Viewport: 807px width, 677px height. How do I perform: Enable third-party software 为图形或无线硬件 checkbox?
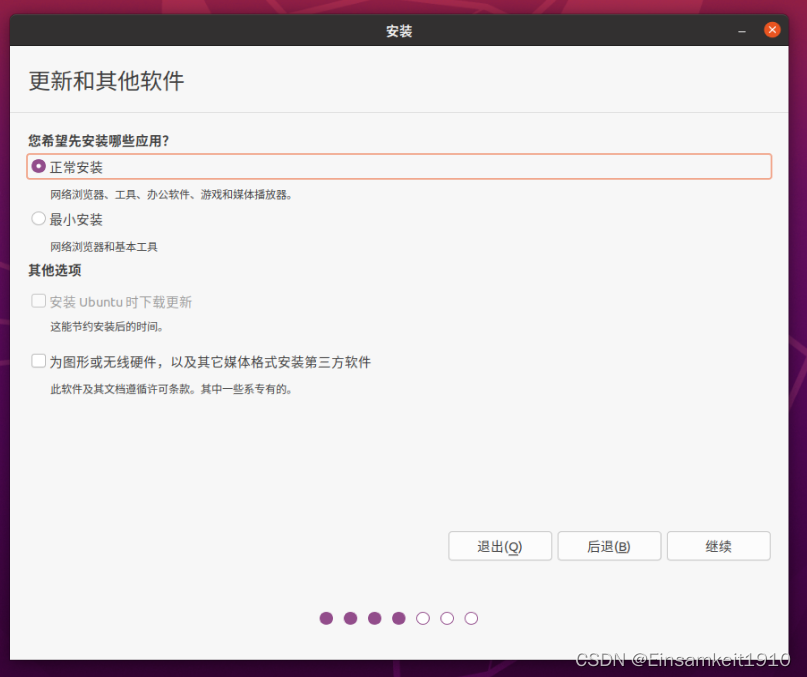click(39, 361)
